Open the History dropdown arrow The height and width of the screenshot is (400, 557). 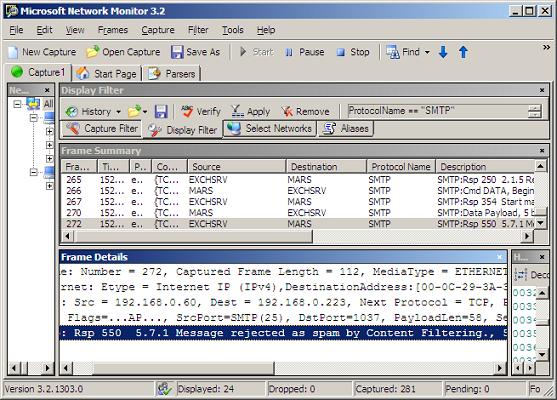tap(118, 112)
